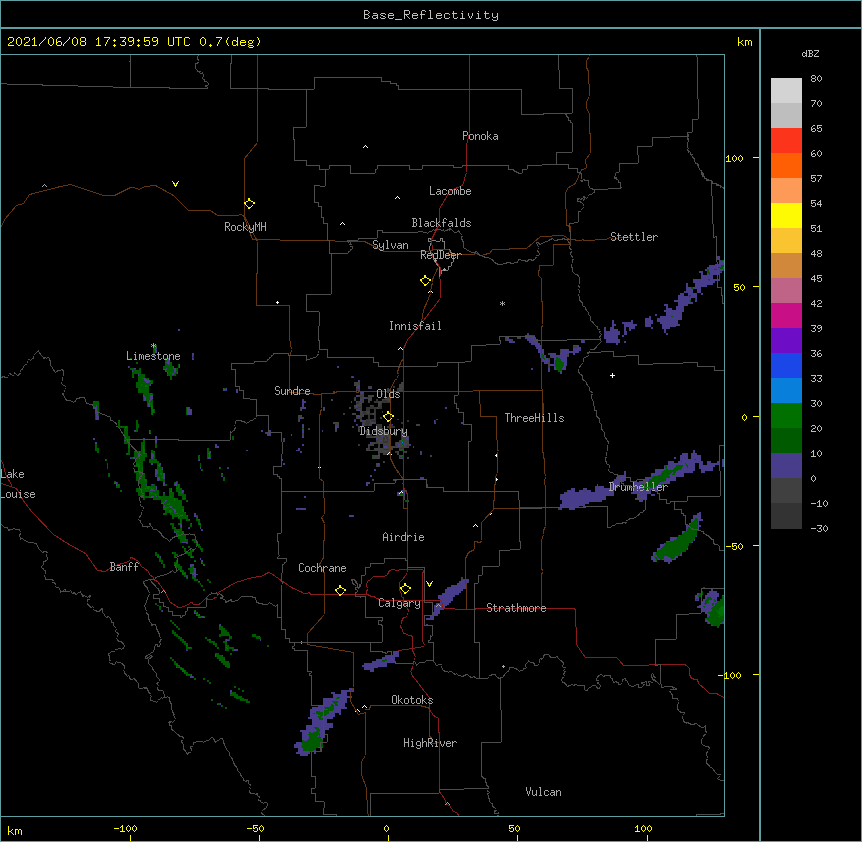This screenshot has height=842, width=862.
Task: Click the Olds town label
Action: pos(388,394)
